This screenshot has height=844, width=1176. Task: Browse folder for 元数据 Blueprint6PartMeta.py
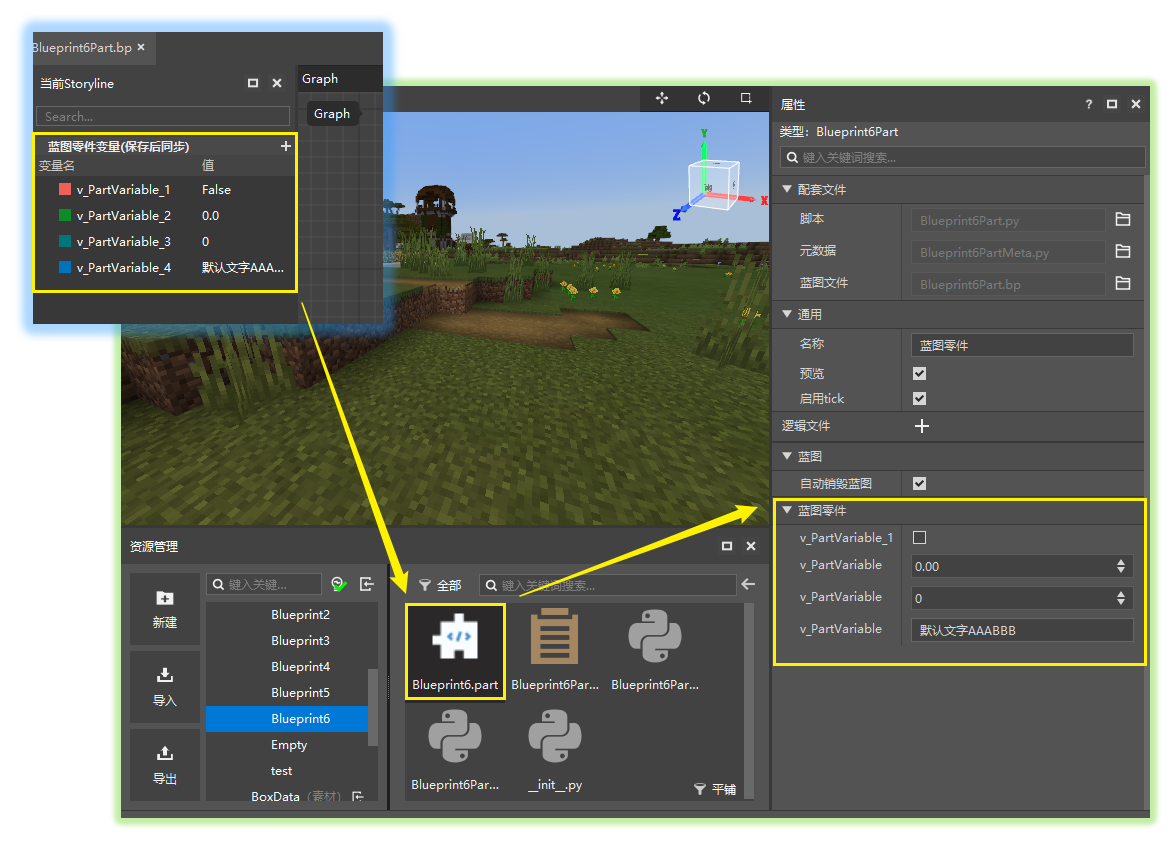[x=1123, y=251]
